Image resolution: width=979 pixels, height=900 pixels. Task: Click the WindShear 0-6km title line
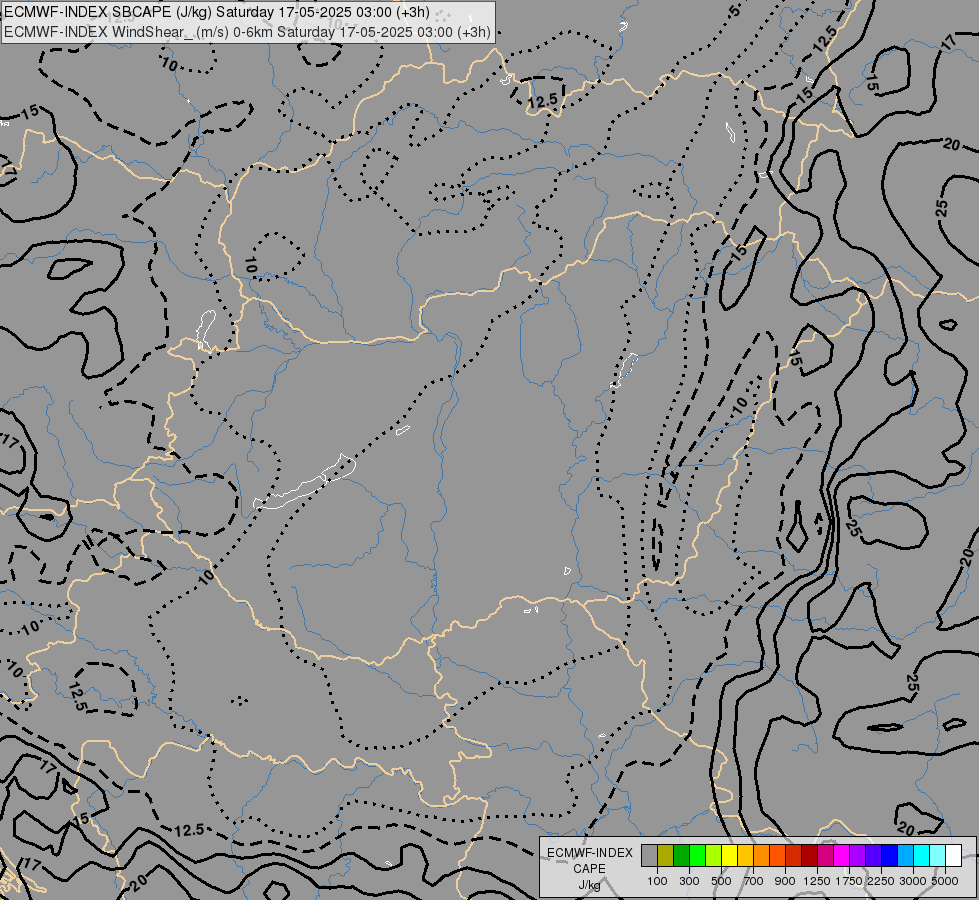[247, 32]
